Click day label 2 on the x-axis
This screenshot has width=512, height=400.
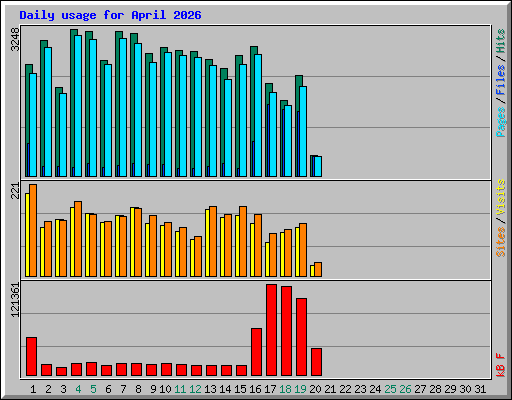[48, 389]
